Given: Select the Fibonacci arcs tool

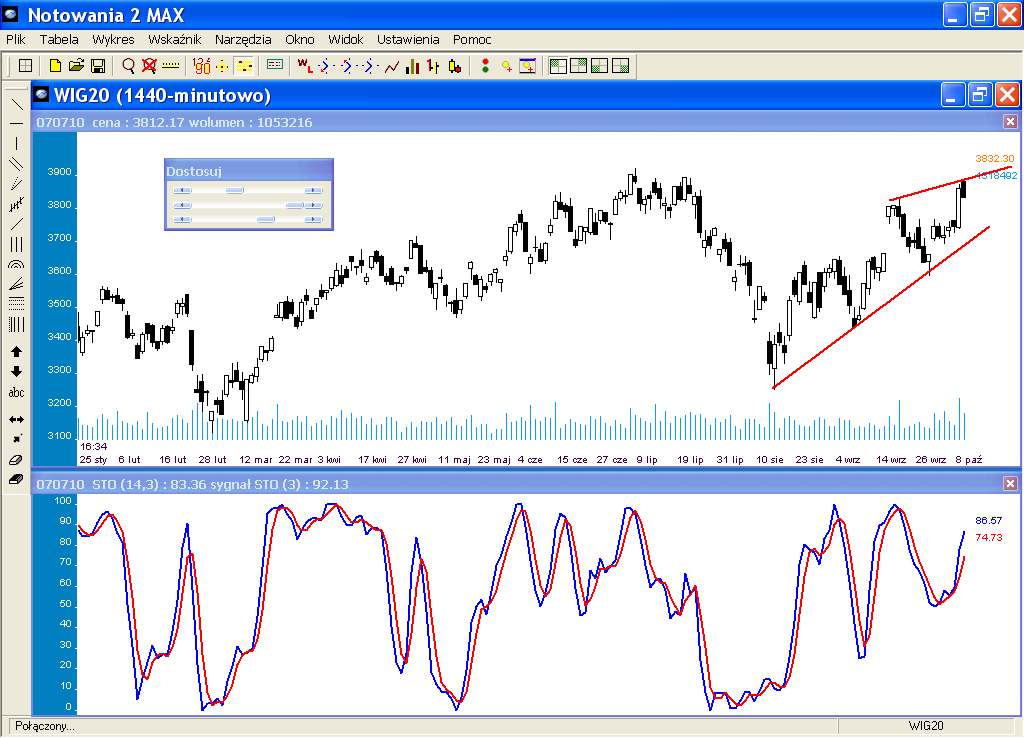Looking at the screenshot, I should [16, 265].
